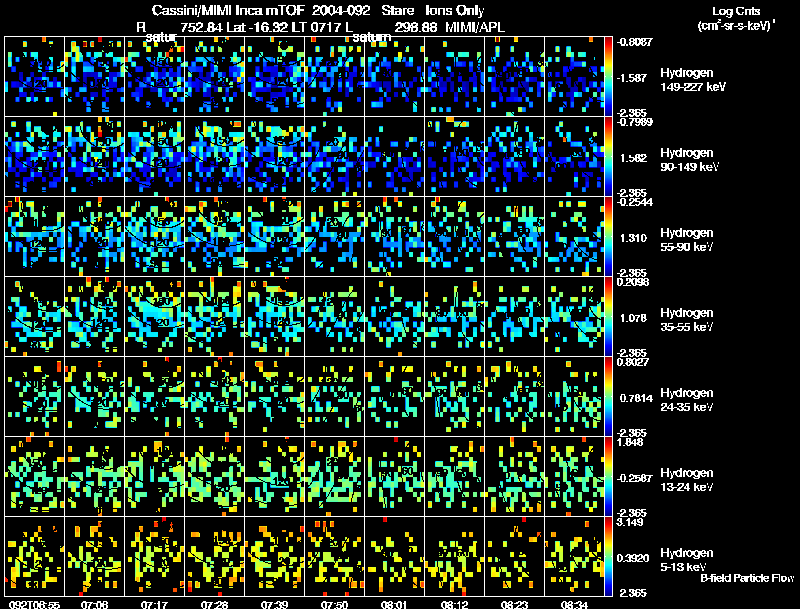Click the '08:01' time label
This screenshot has height=609, width=800.
[394, 605]
